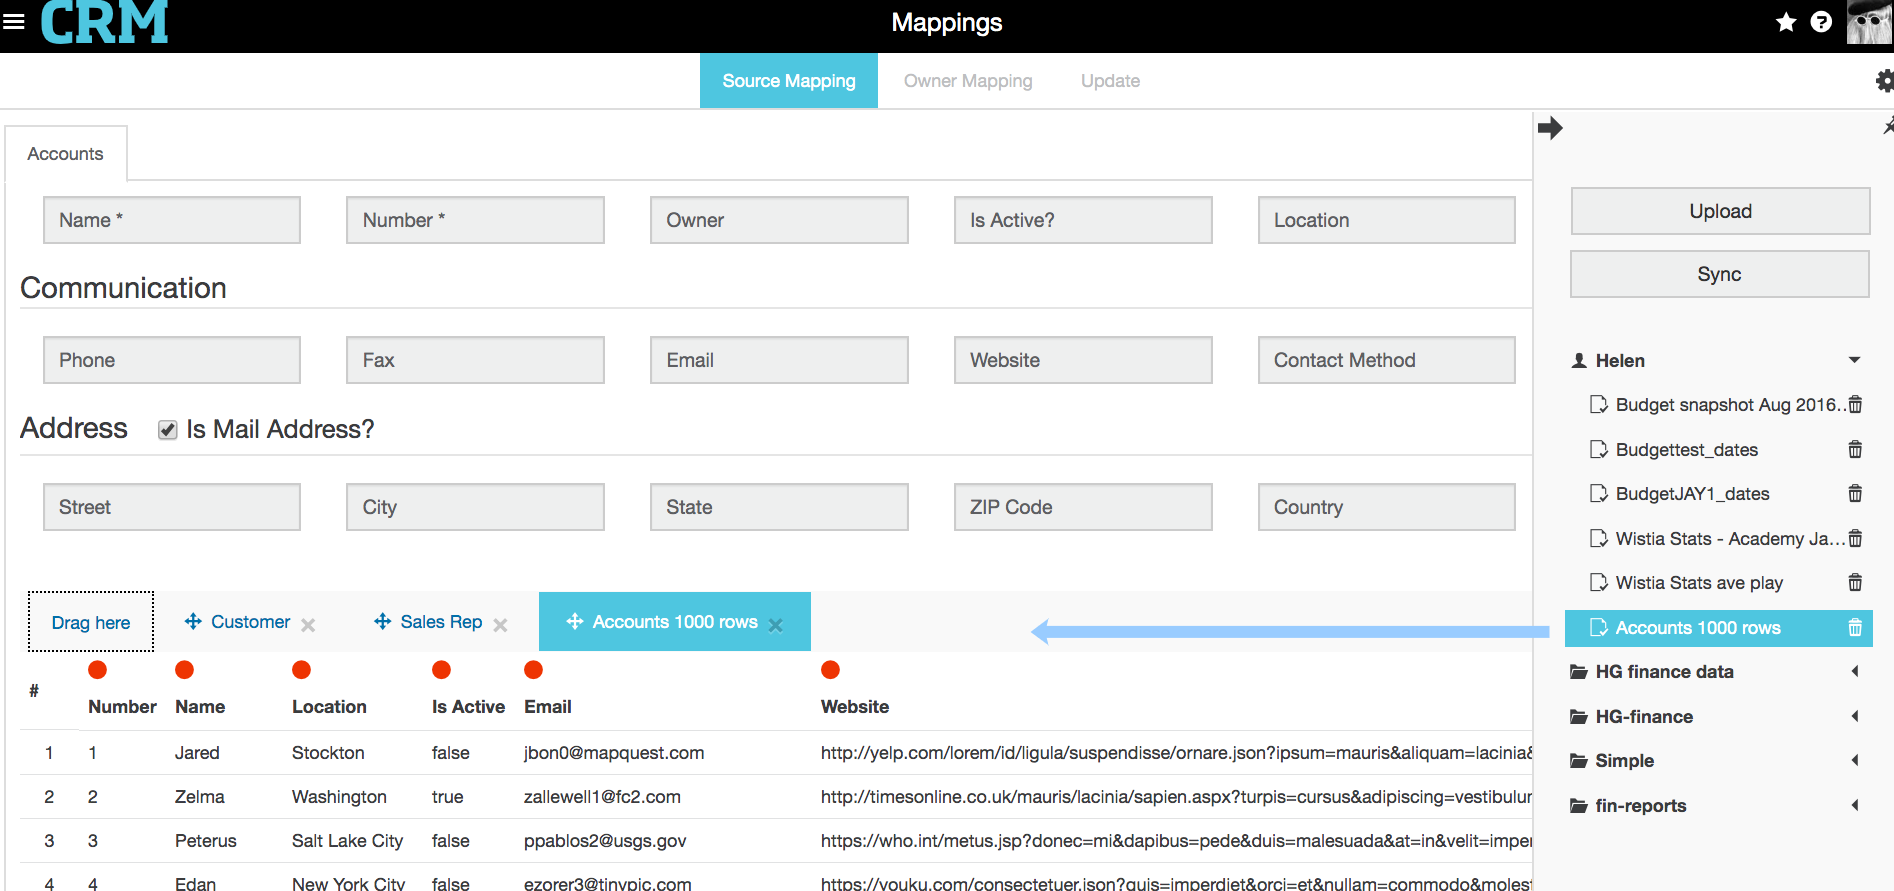Open the settings gear icon
The width and height of the screenshot is (1894, 891).
click(x=1884, y=81)
